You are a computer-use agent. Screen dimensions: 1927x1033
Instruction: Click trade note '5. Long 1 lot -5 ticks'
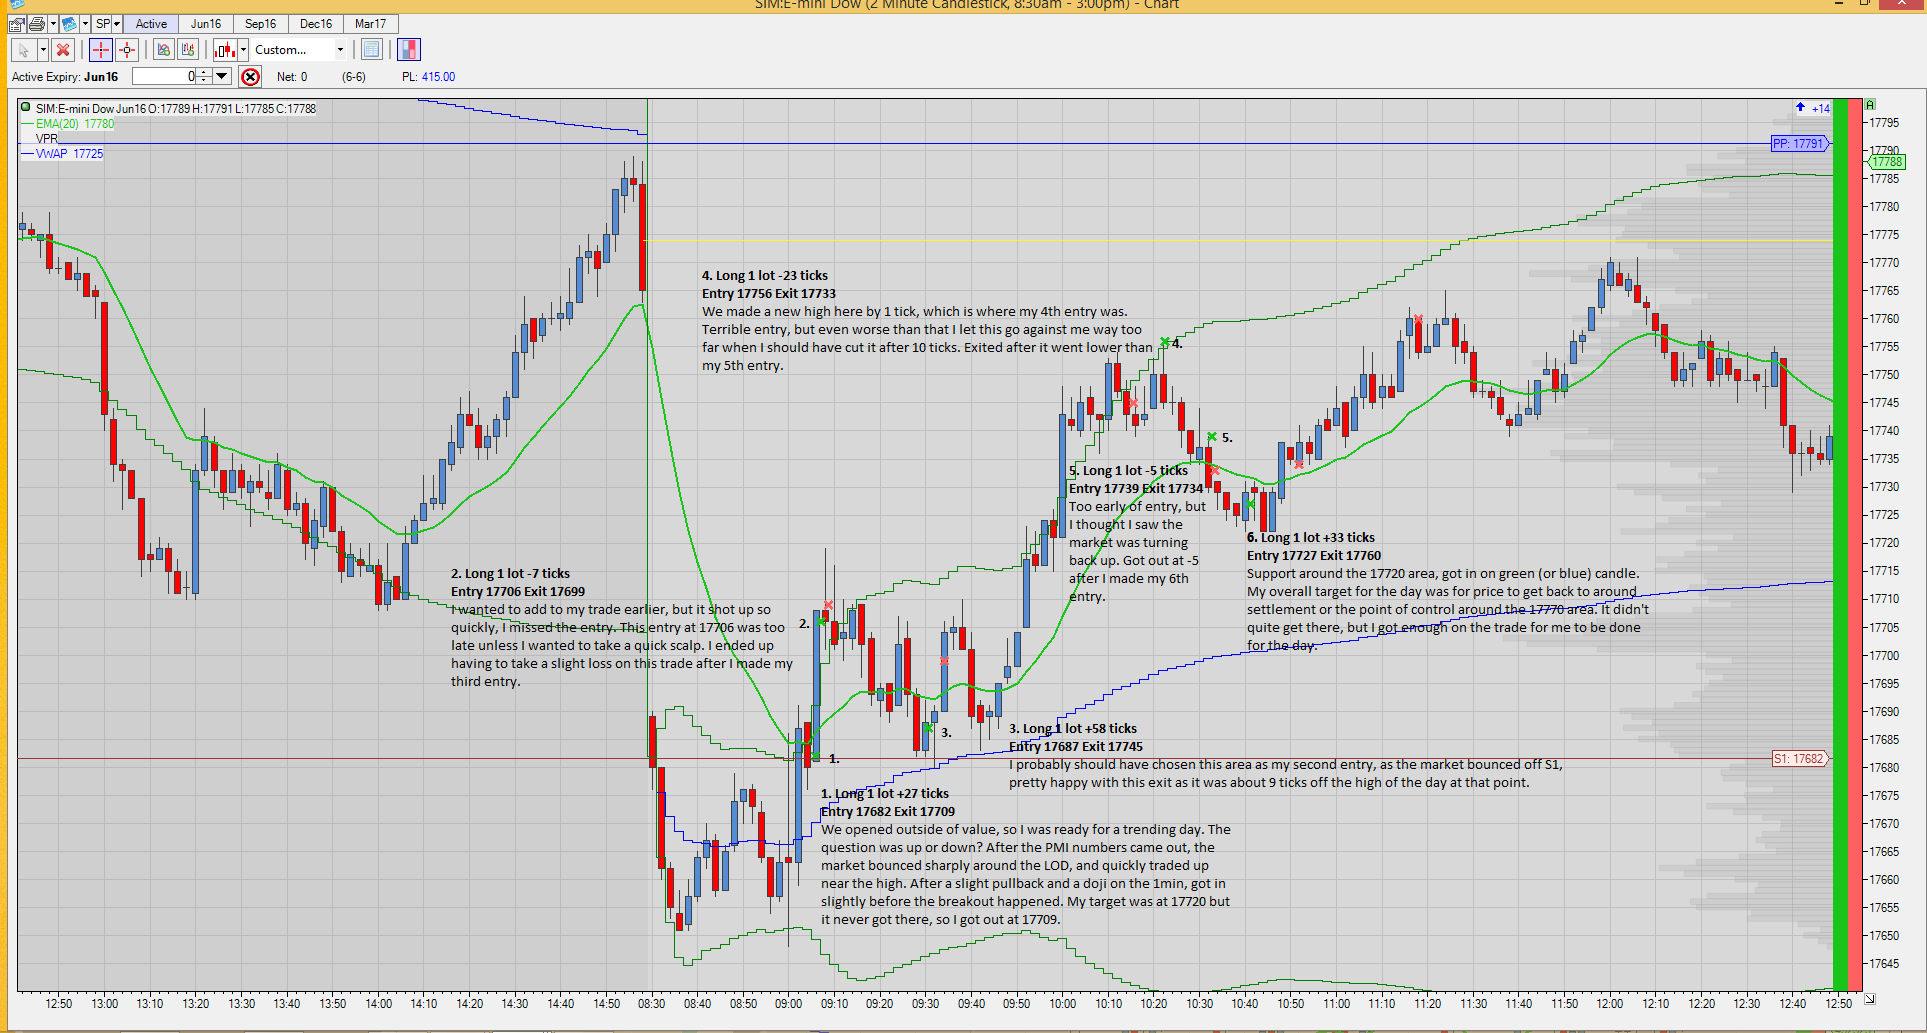pyautogui.click(x=1129, y=471)
